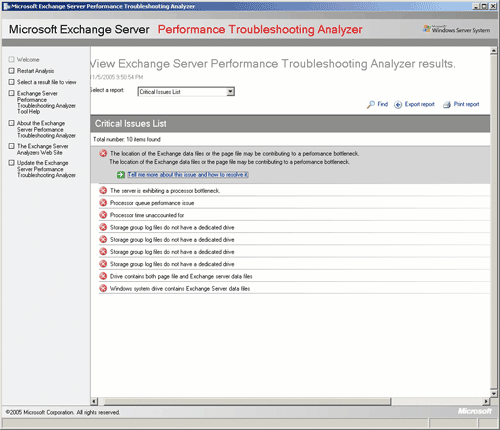Open 'Tell me more about this issue' link
500x430 pixels.
(188, 175)
